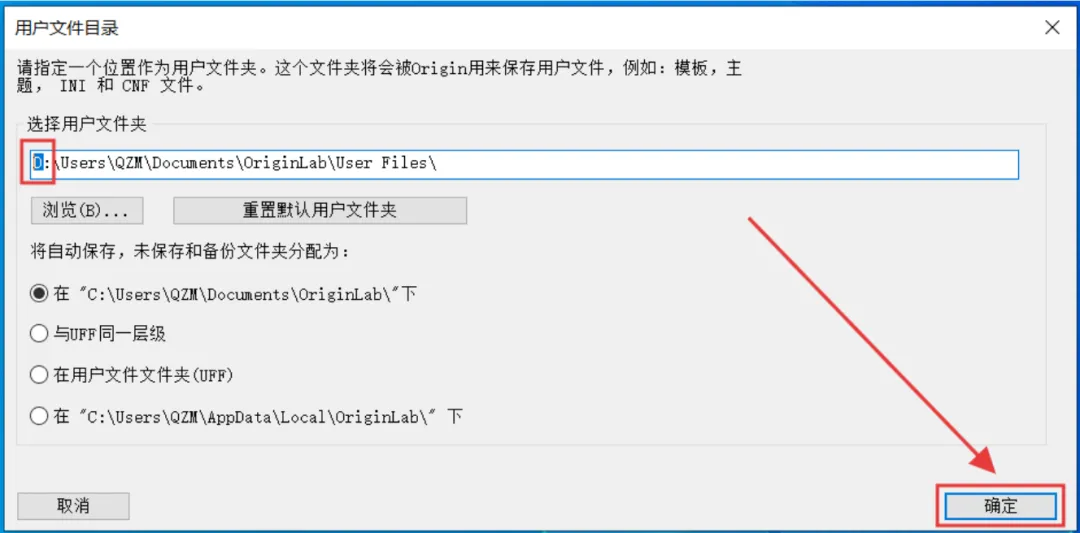
Task: Click 确定 to confirm folder
Action: coord(1000,506)
